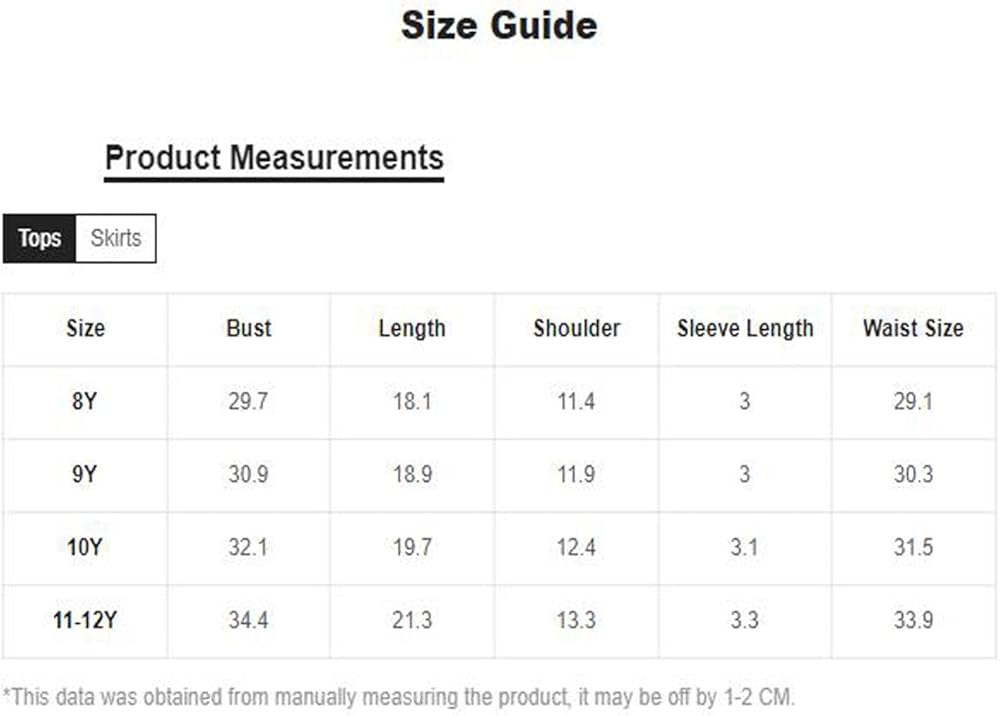Select the Tops tab

click(40, 238)
